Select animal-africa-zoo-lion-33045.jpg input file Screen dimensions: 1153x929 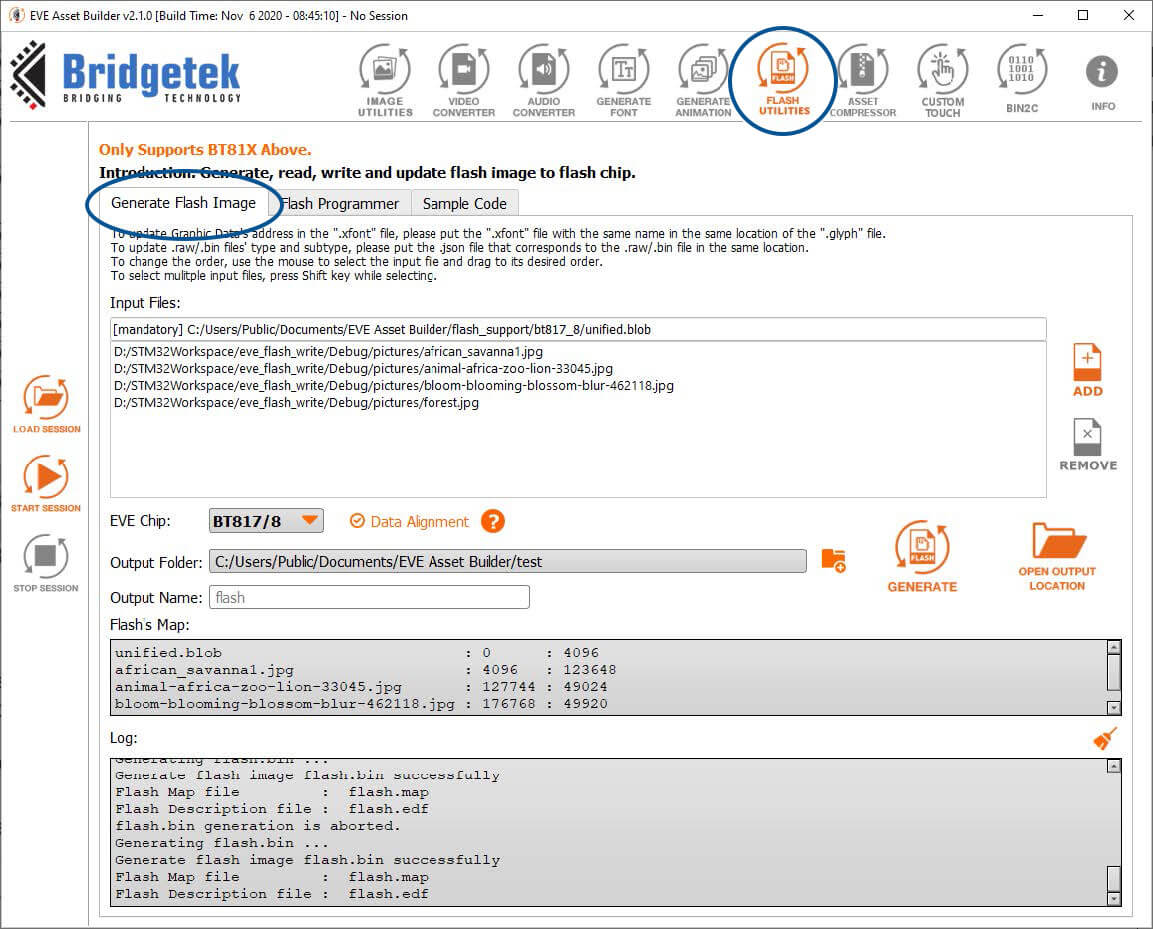[363, 369]
